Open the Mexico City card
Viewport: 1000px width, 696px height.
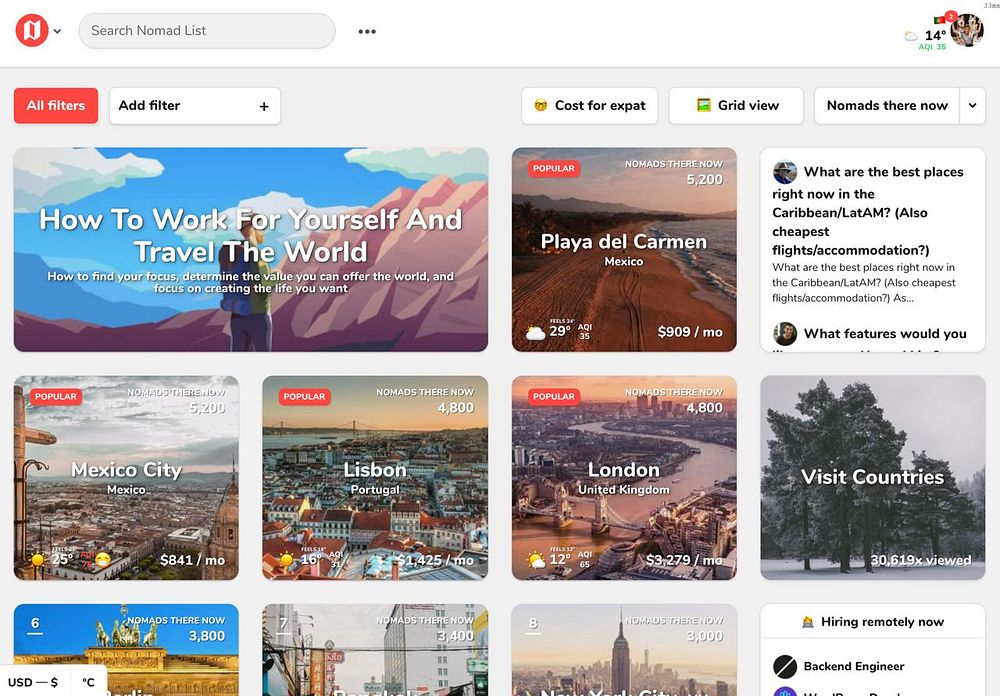(126, 478)
